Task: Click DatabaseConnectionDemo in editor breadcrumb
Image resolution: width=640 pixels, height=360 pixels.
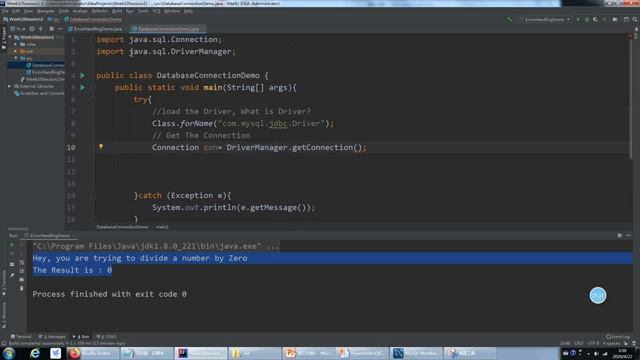Action: 122,227
